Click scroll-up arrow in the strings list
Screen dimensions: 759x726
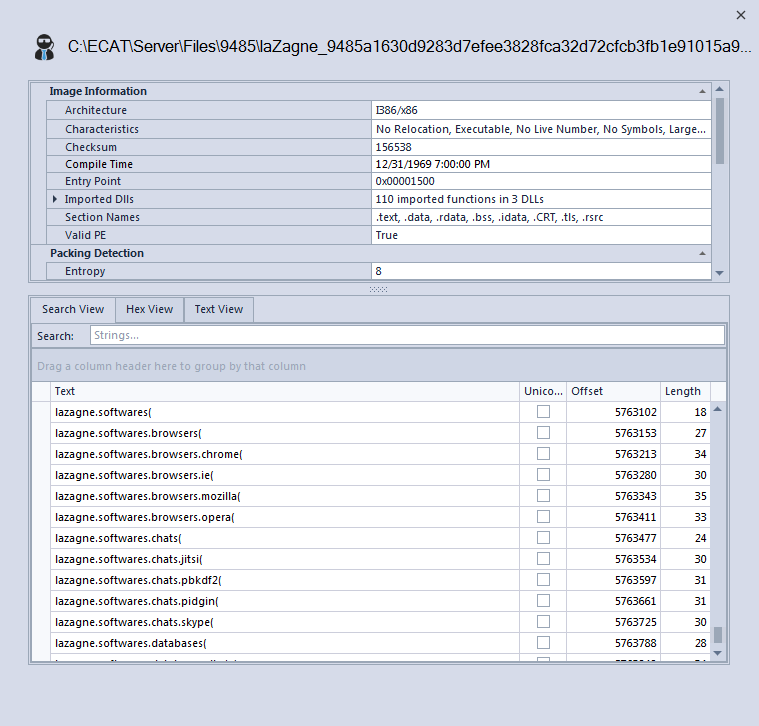point(717,410)
